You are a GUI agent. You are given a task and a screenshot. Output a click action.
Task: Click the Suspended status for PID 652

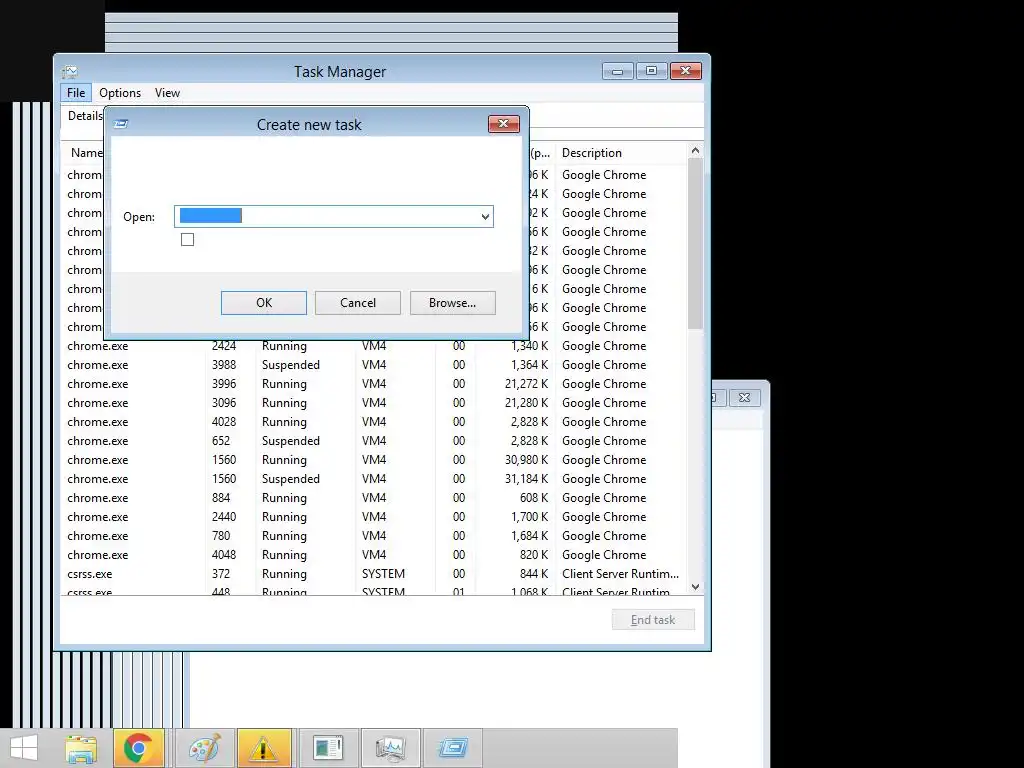(x=291, y=441)
